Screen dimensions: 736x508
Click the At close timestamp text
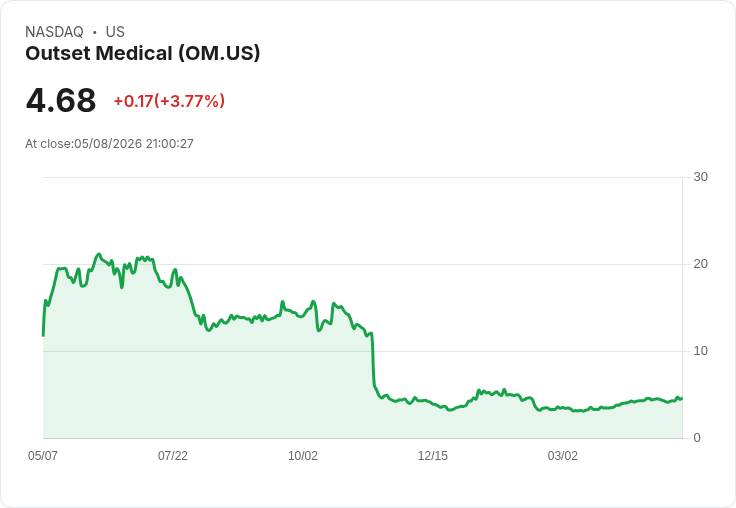pyautogui.click(x=109, y=144)
